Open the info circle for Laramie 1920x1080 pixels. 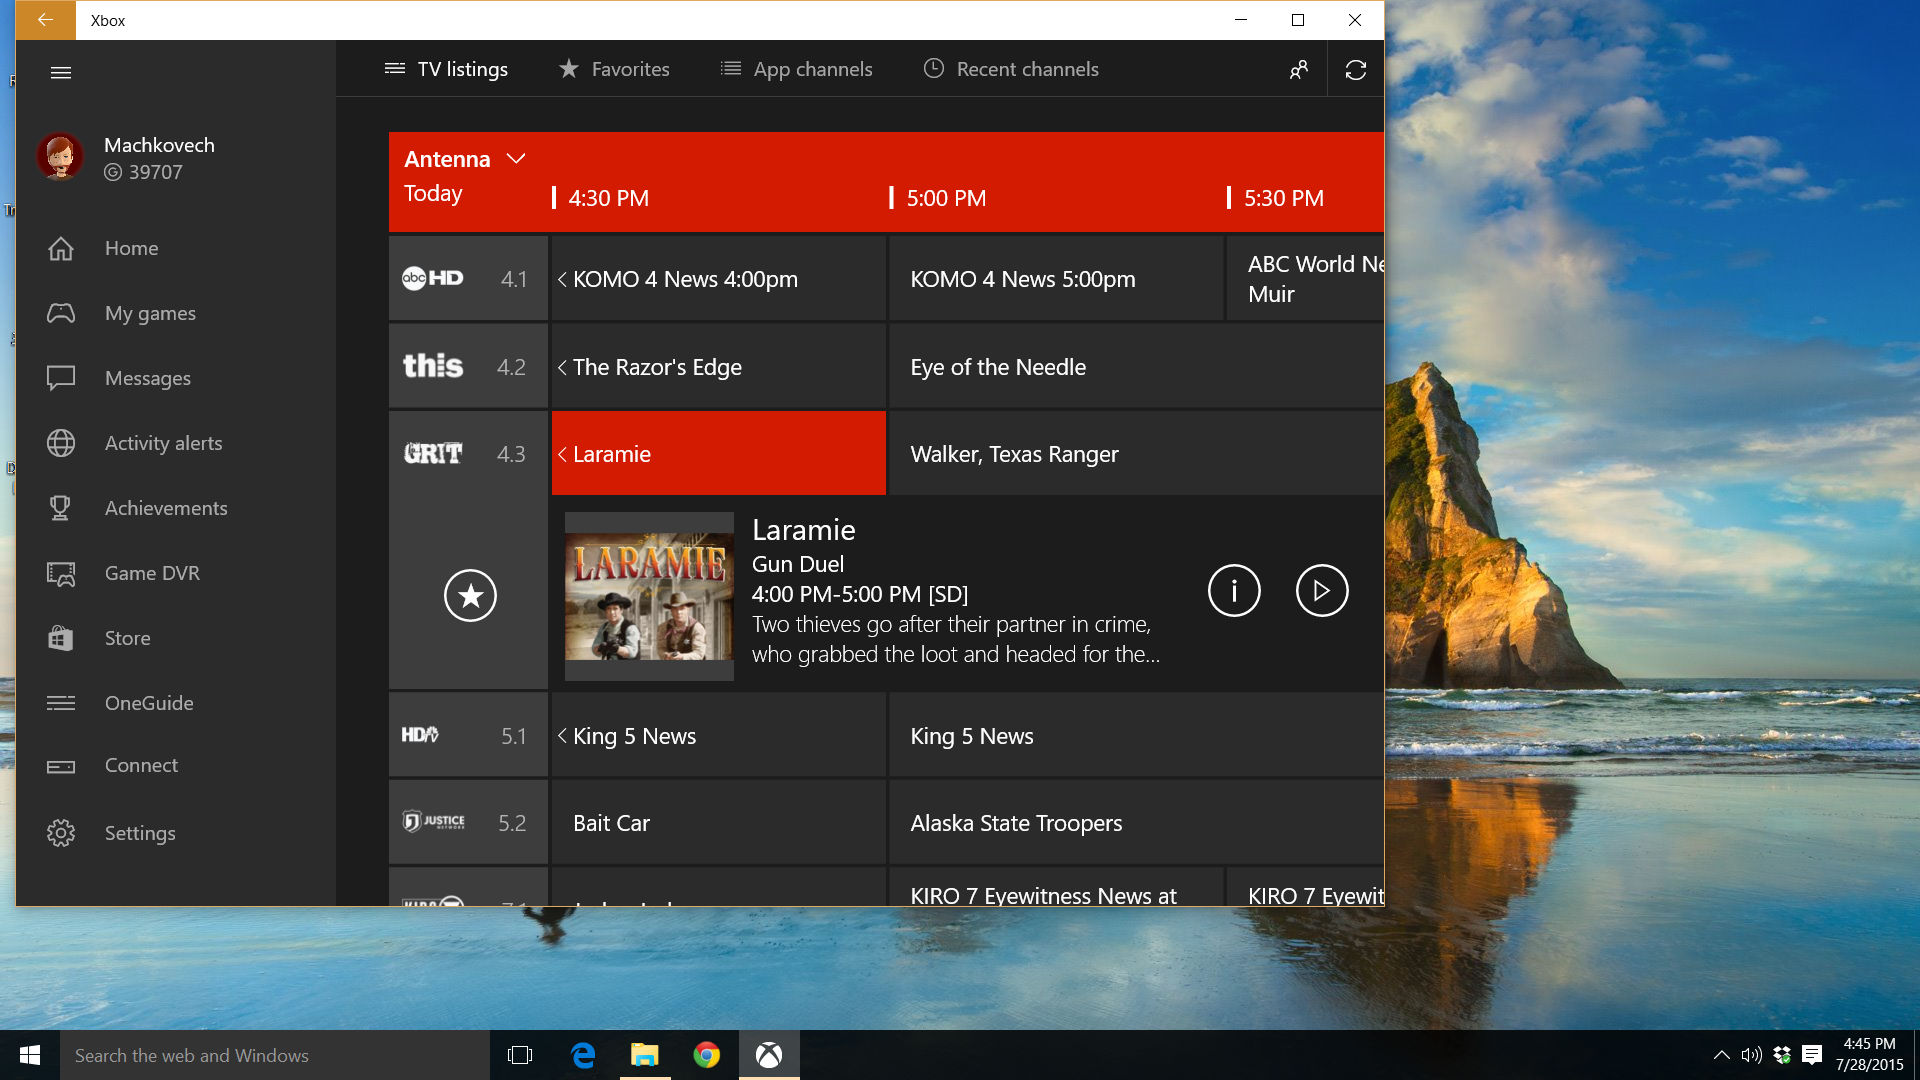point(1234,590)
